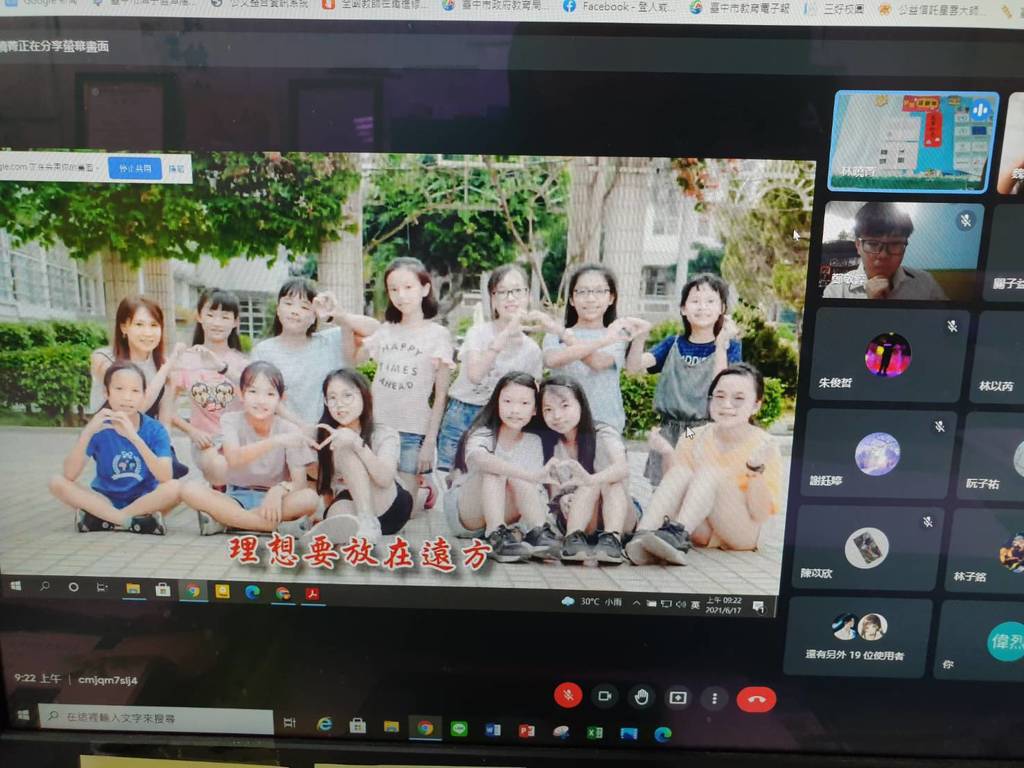Unmute the microphone in the Meet call
1024x768 pixels.
pyautogui.click(x=568, y=695)
